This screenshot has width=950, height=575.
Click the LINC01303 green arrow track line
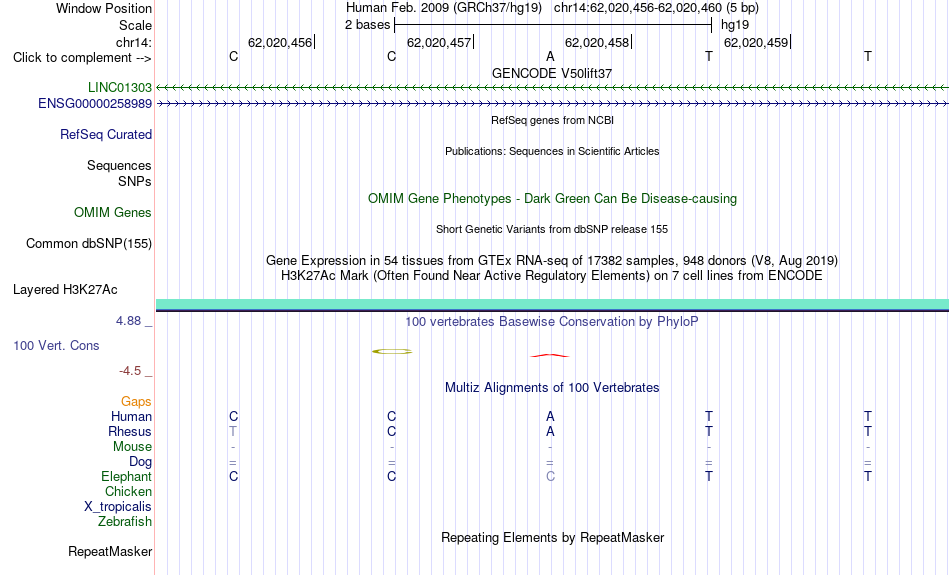(x=553, y=88)
